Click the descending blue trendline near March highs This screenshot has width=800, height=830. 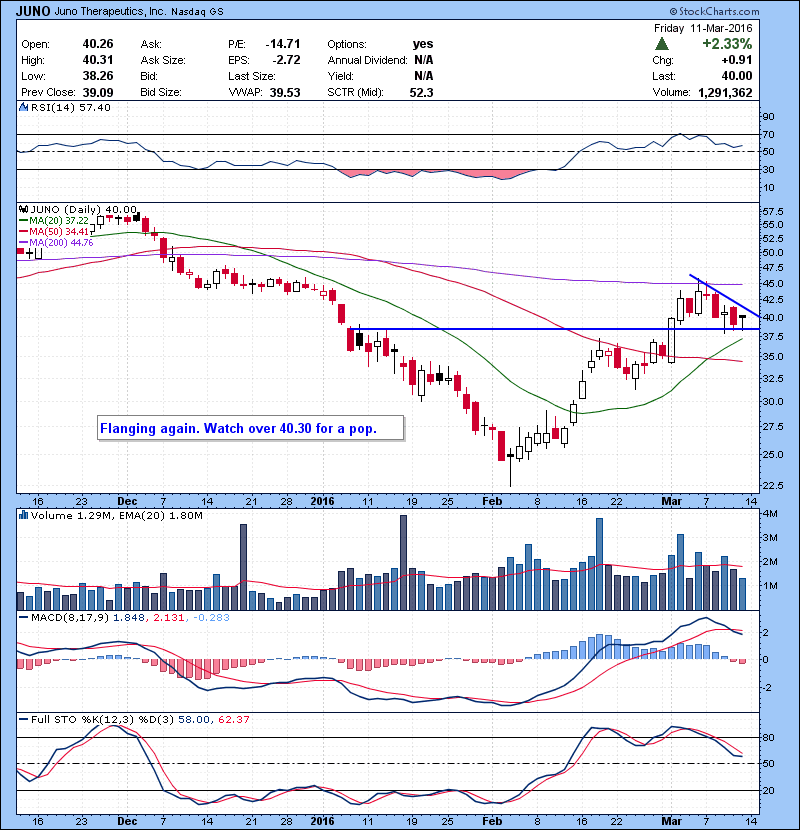point(724,295)
